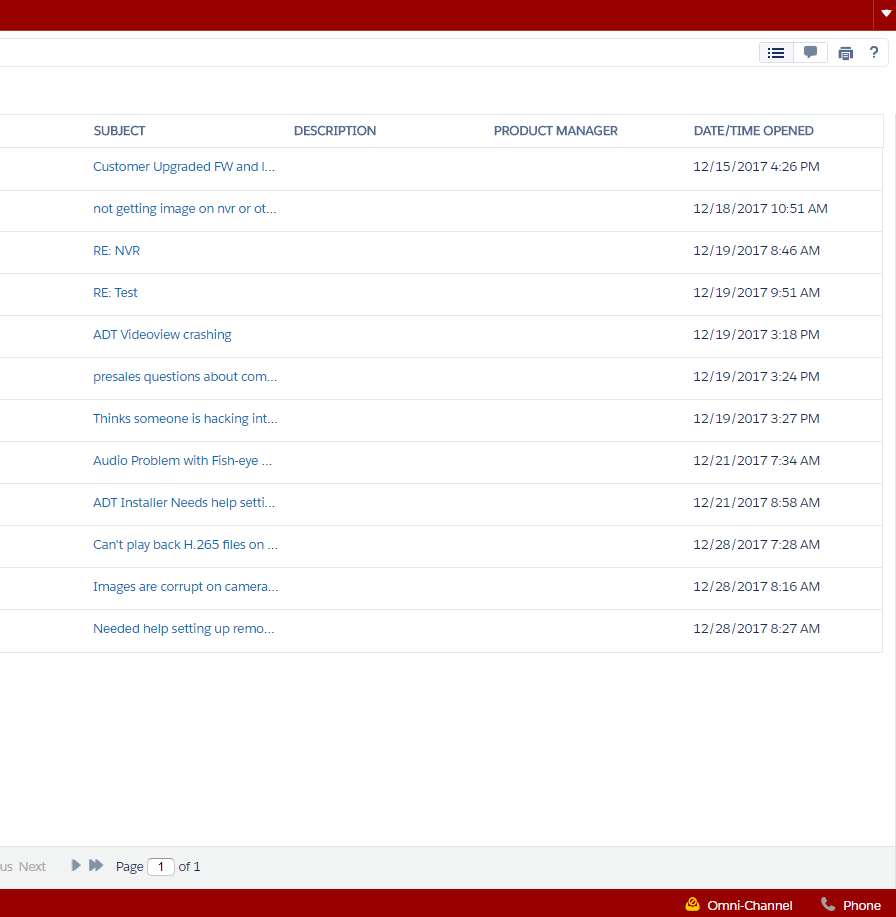Open the 'RE: Test' case
This screenshot has height=917, width=896.
point(115,293)
